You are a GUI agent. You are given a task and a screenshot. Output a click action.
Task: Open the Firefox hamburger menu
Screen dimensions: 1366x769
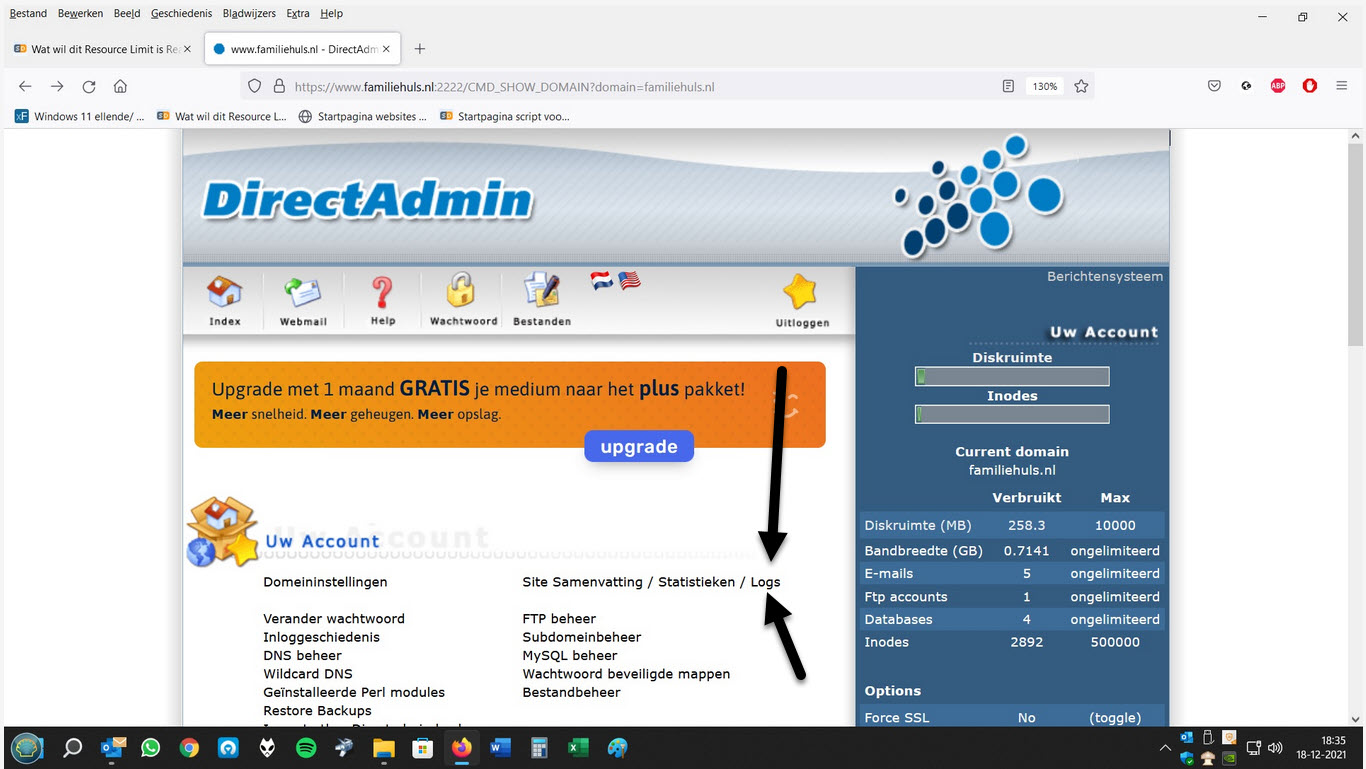pyautogui.click(x=1342, y=86)
